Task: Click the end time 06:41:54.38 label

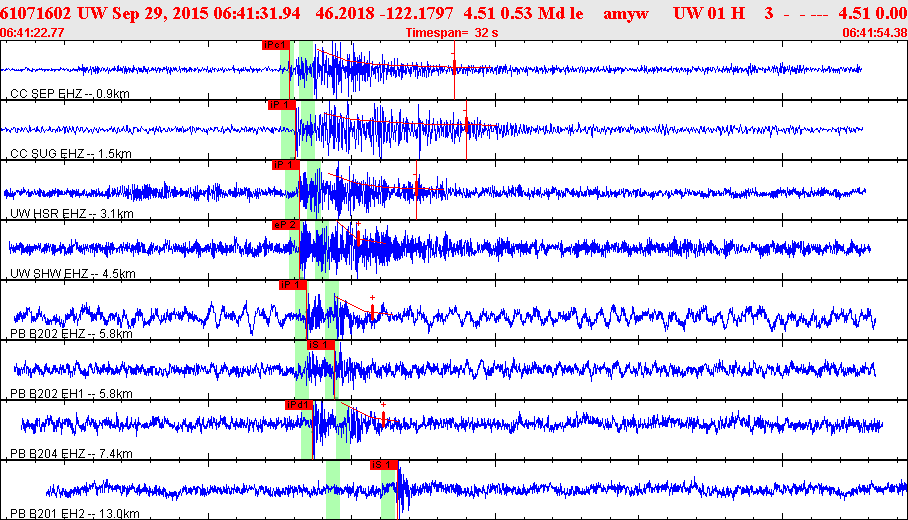Action: click(874, 33)
